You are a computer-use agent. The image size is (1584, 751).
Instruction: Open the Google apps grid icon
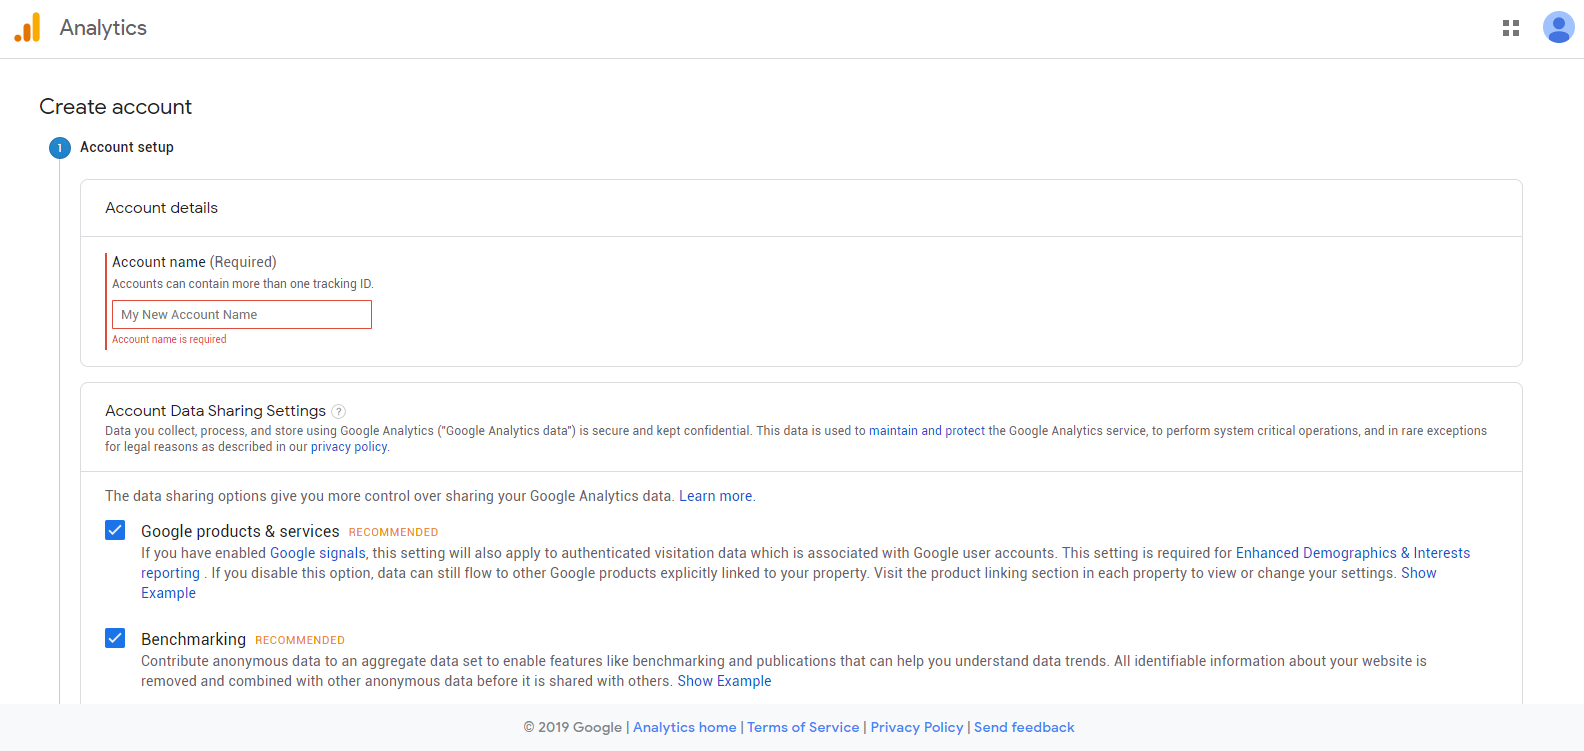coord(1511,28)
